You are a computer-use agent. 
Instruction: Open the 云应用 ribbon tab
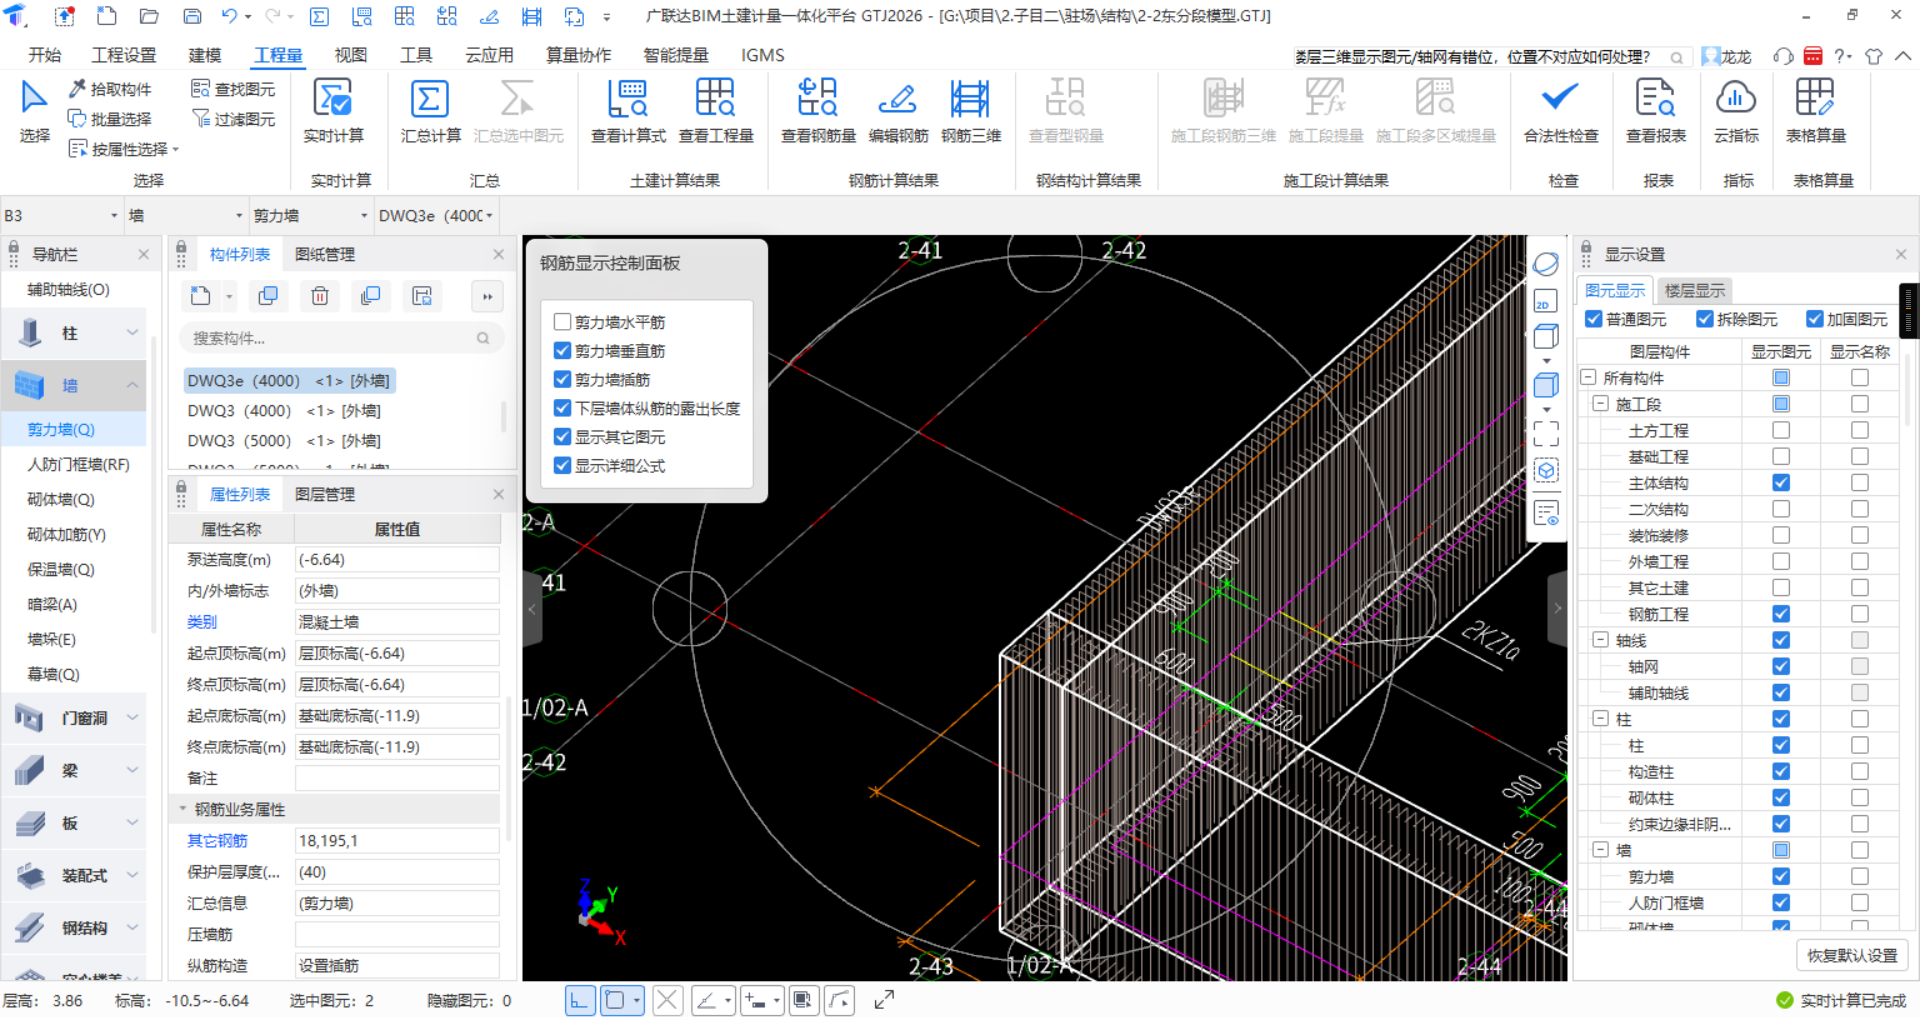(x=489, y=55)
